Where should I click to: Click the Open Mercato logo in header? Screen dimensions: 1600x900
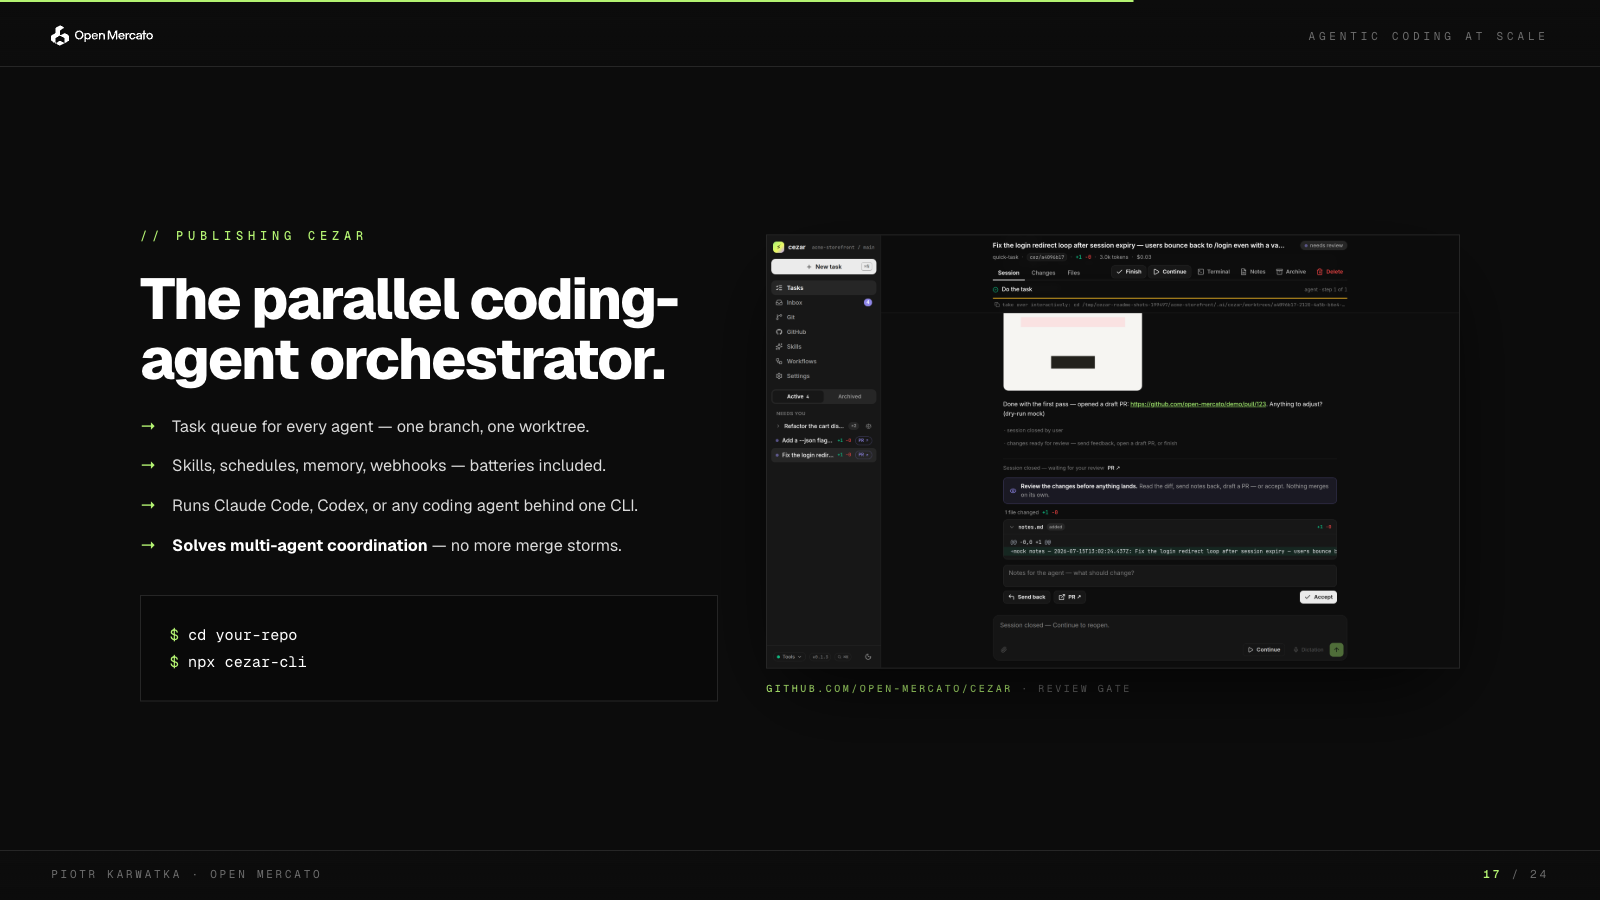pos(102,35)
